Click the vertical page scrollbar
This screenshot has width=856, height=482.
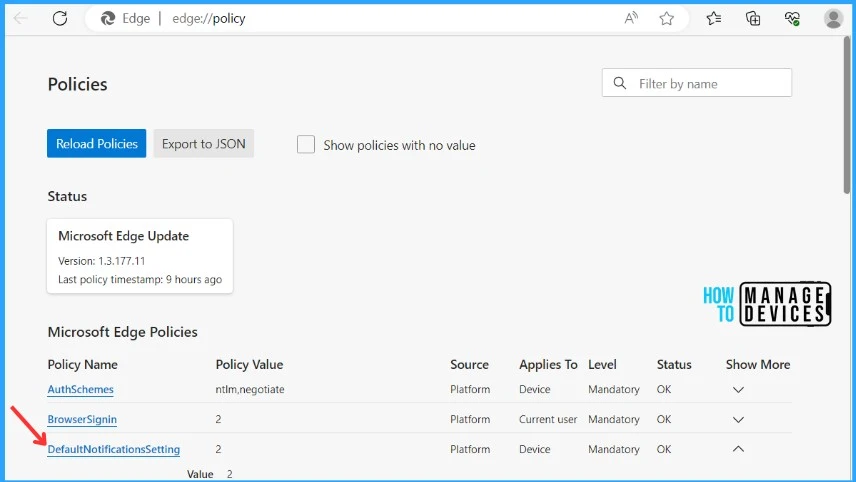click(x=846, y=115)
